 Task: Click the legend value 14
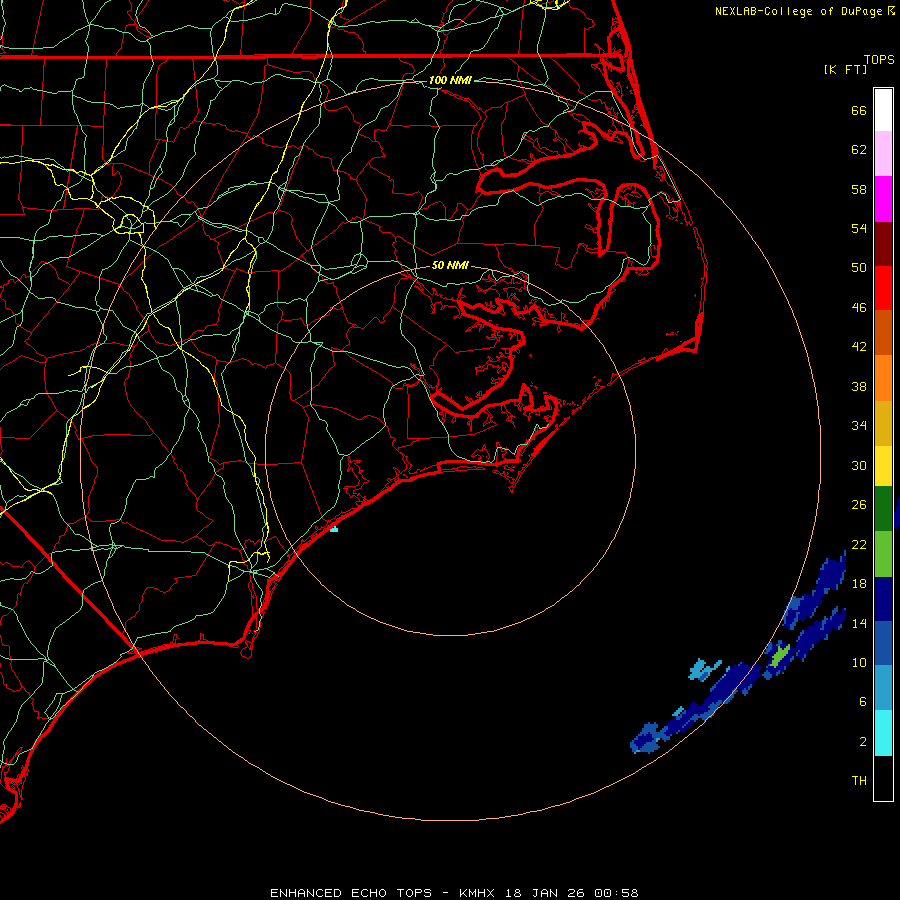point(859,623)
